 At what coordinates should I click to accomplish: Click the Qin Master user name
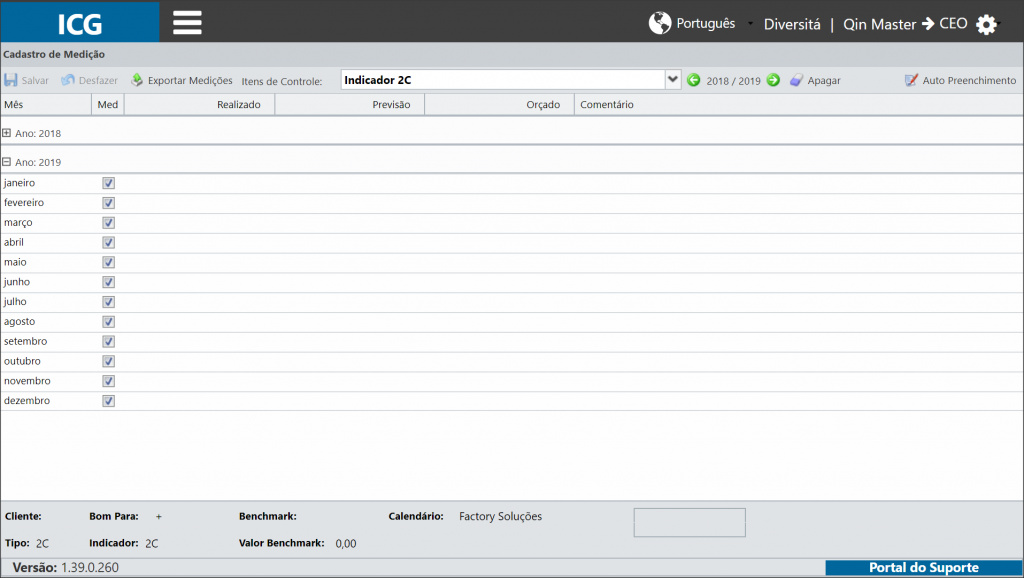[x=880, y=24]
